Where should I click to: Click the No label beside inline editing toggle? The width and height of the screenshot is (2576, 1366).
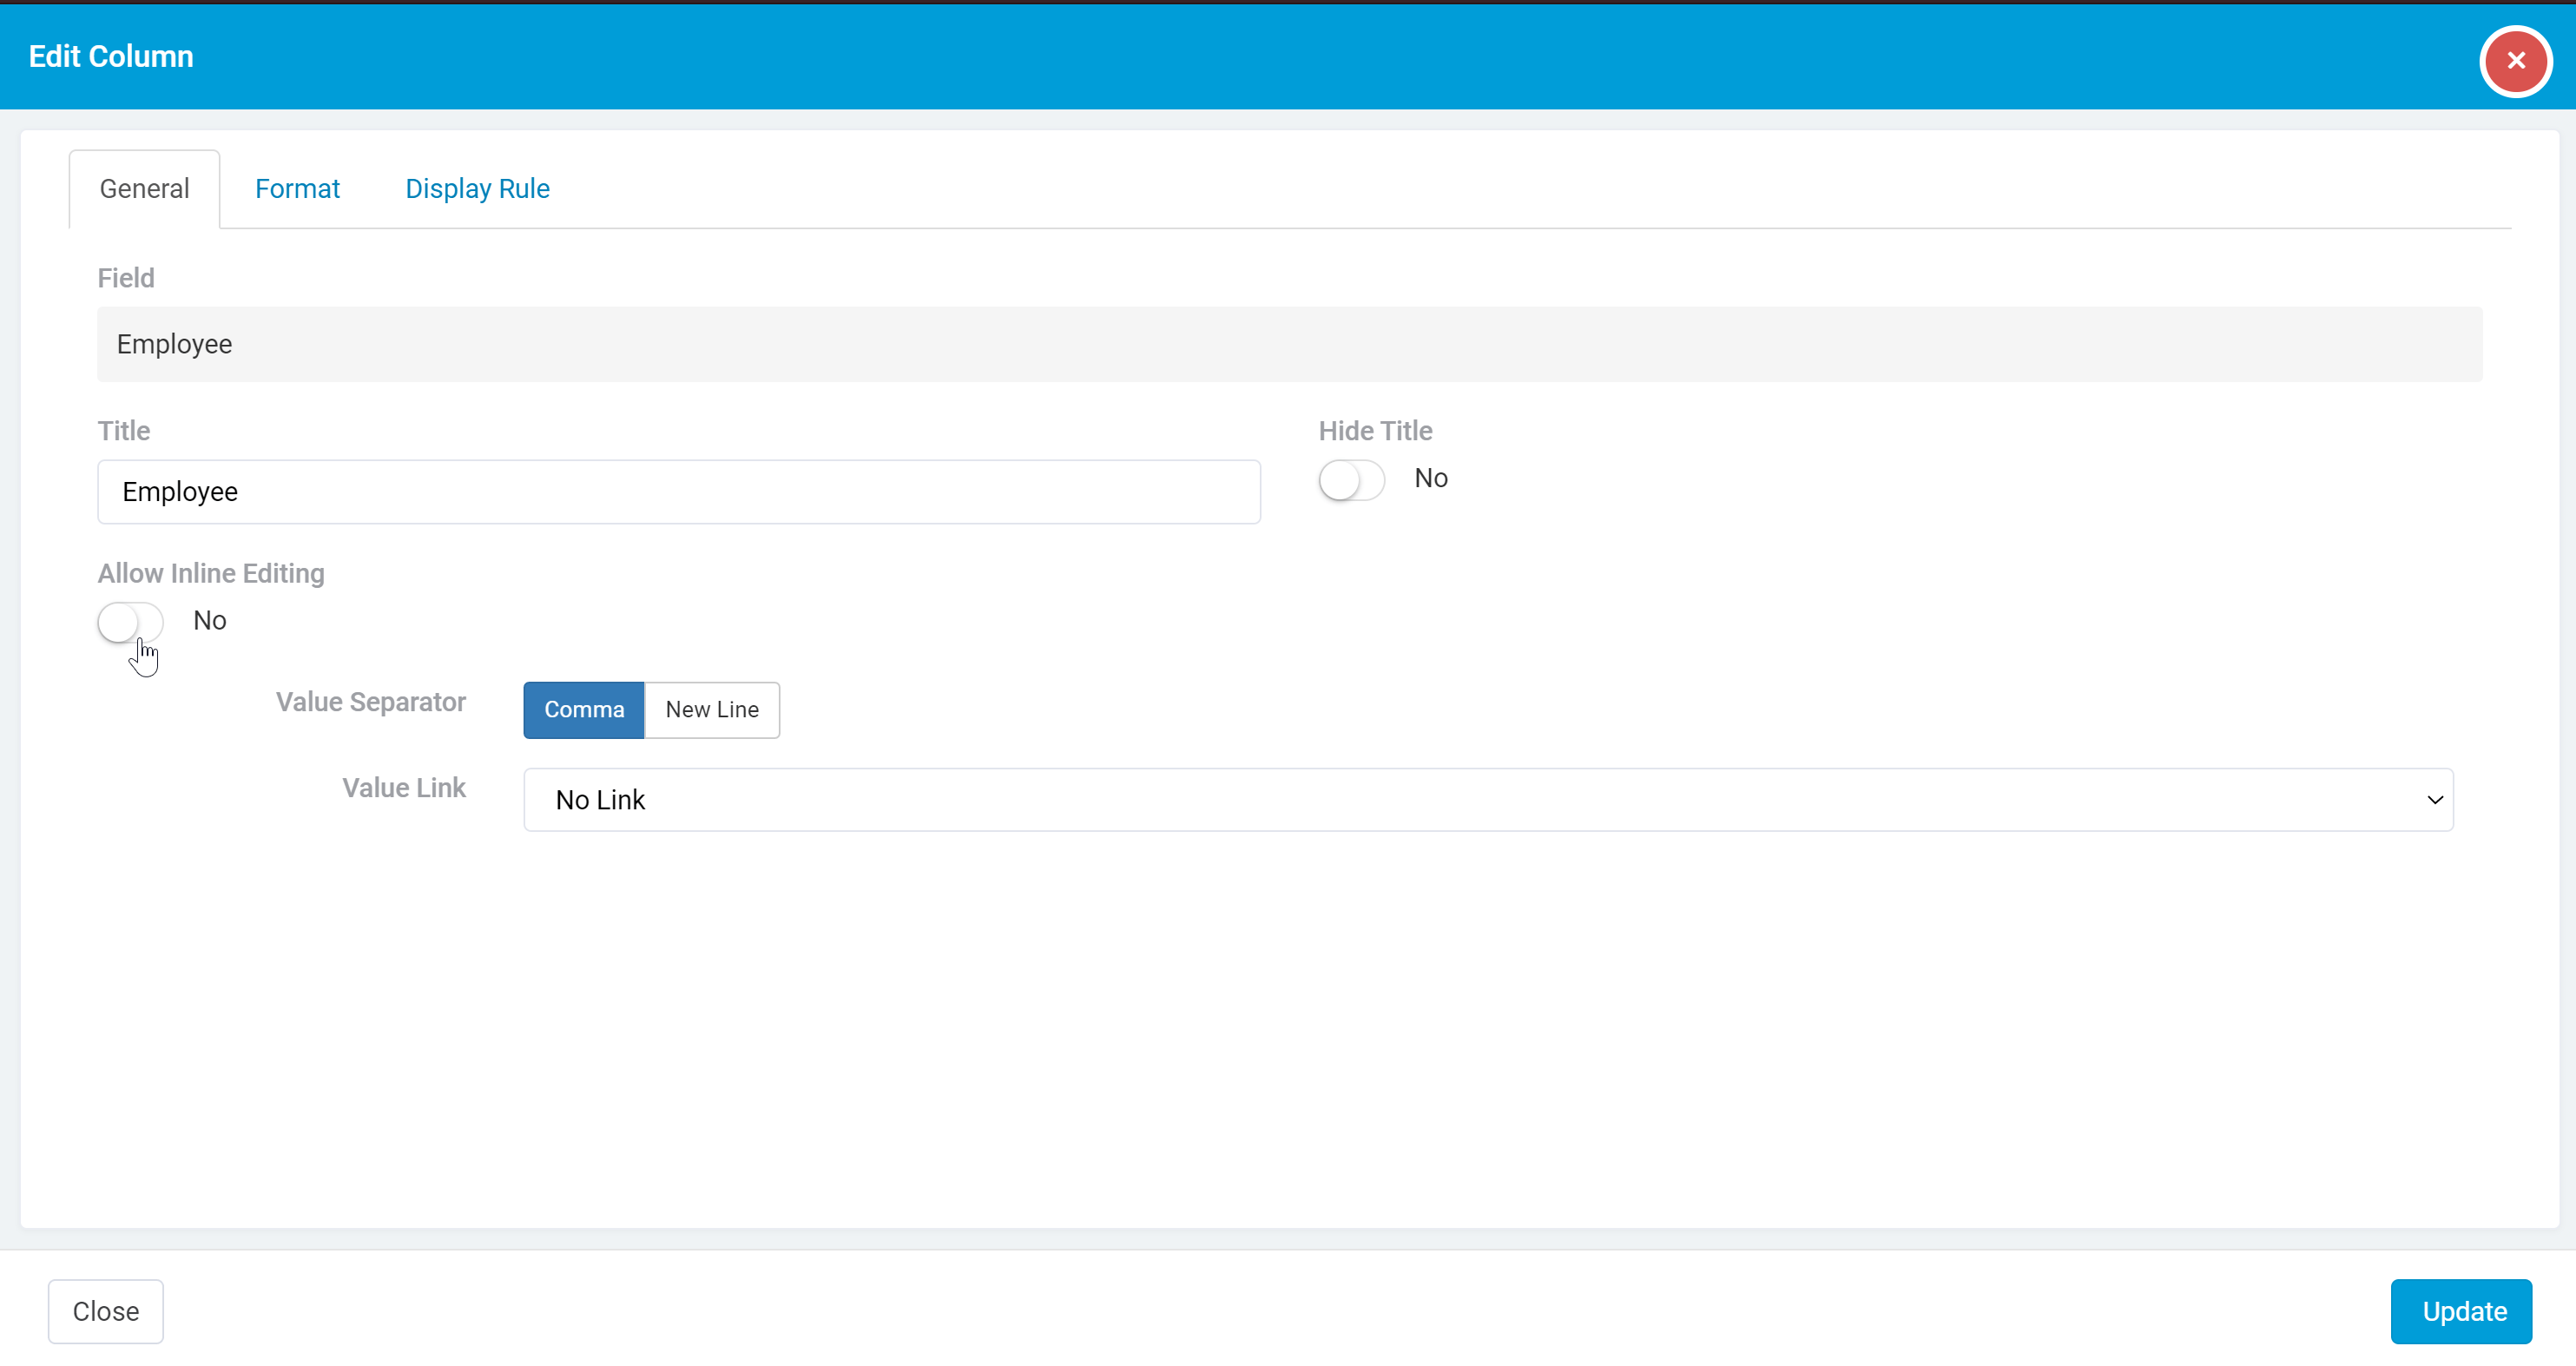209,620
